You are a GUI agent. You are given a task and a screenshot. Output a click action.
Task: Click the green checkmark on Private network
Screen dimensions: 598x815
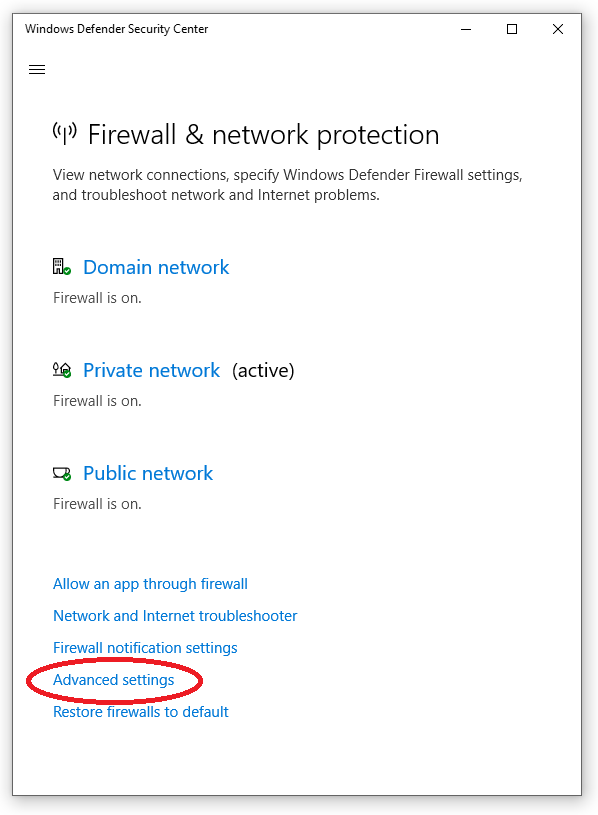68,376
